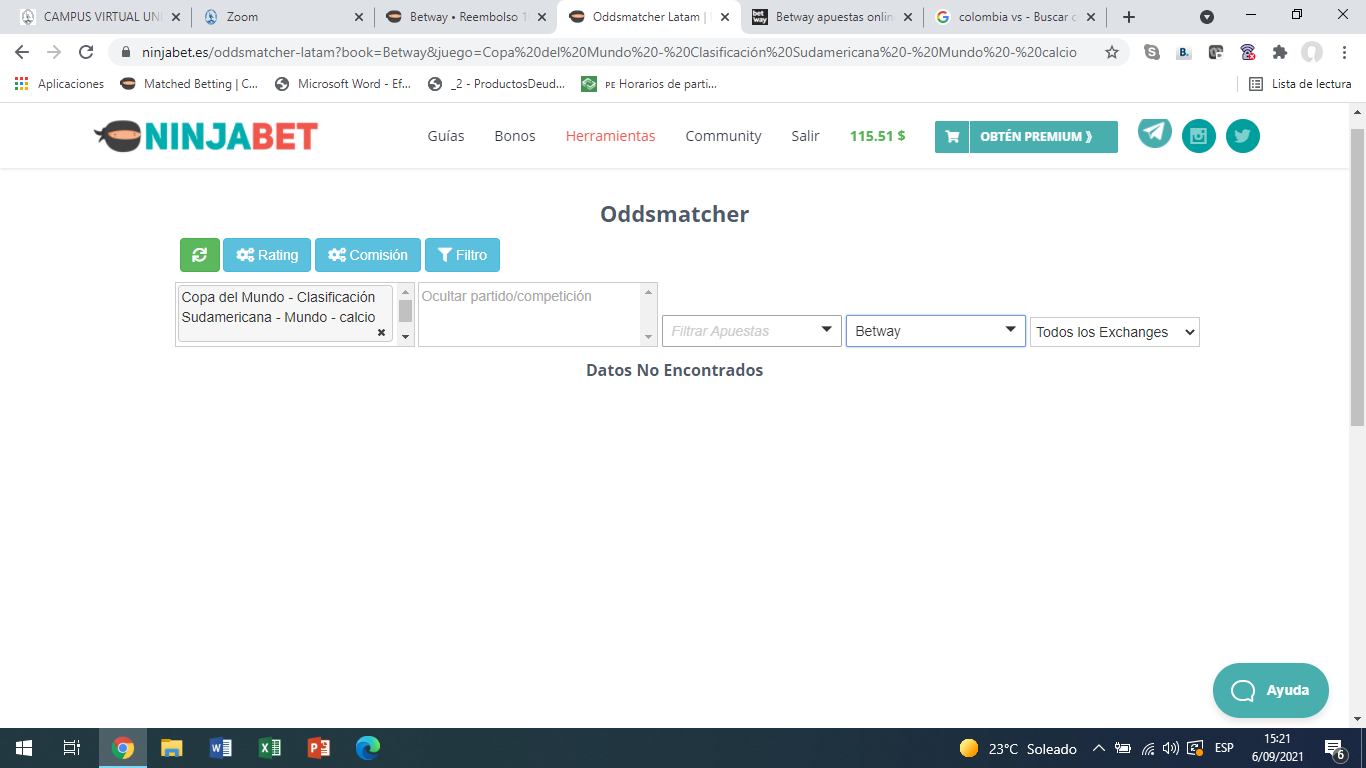The height and width of the screenshot is (768, 1366).
Task: Switch to the Campus Virtual tab
Action: point(98,17)
